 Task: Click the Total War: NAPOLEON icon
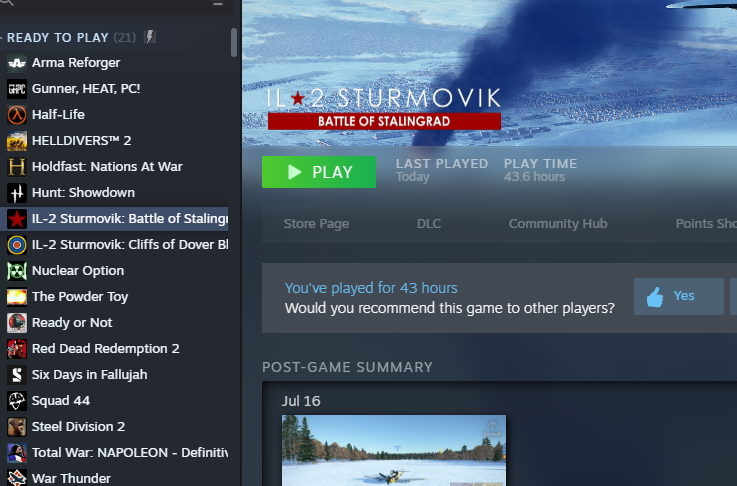point(17,453)
